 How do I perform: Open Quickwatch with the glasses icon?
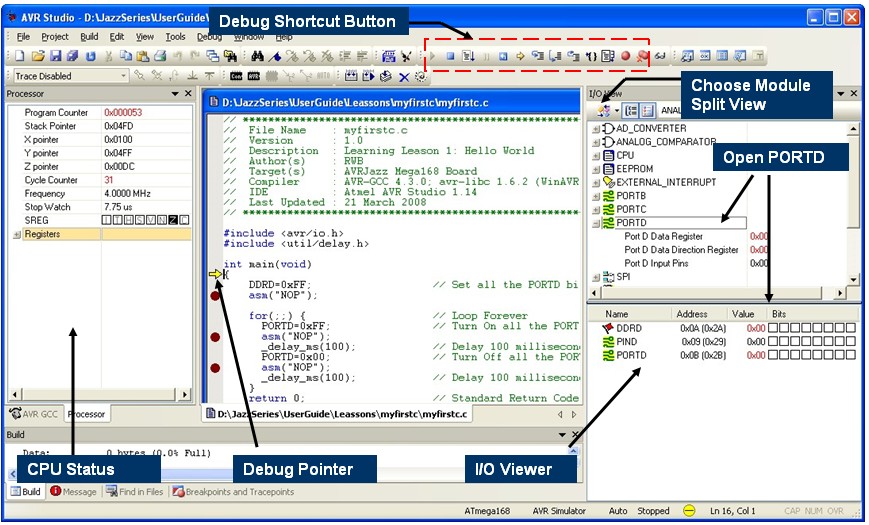point(660,56)
